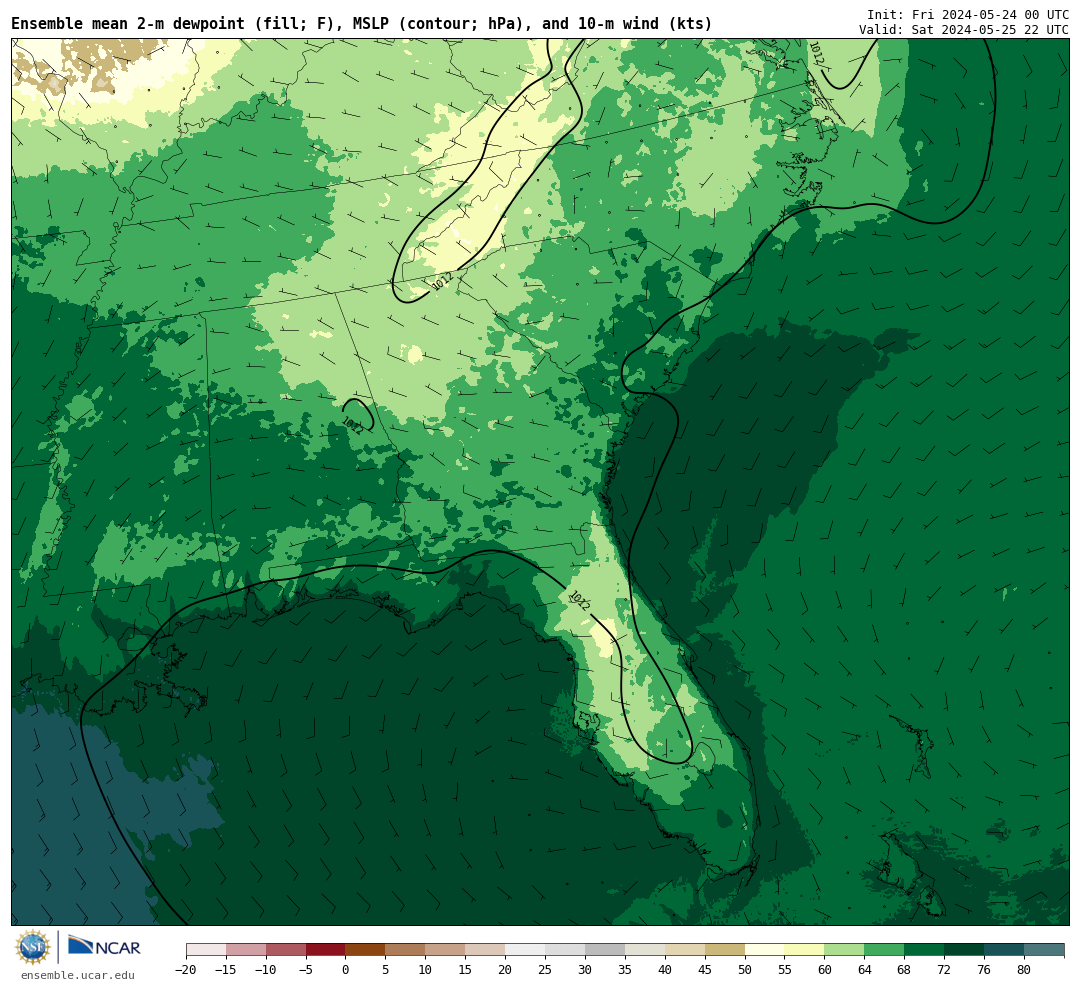Click the 68 to 72 color swatch

click(x=925, y=949)
